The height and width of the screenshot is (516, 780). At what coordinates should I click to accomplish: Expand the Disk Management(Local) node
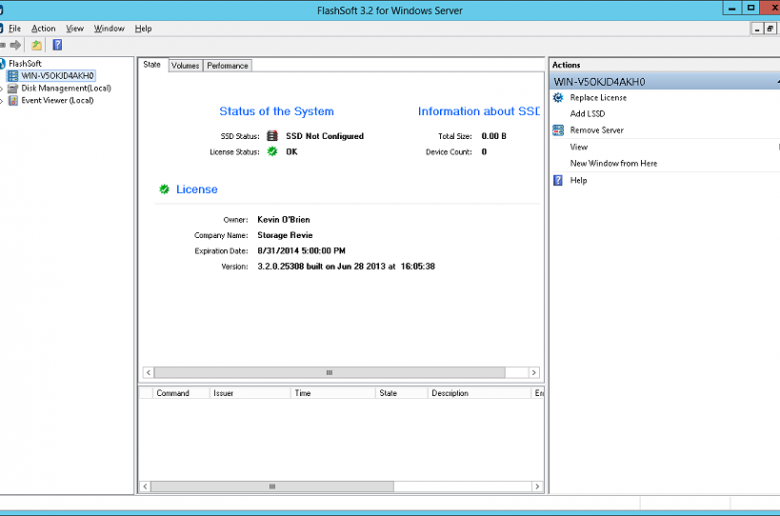(1, 89)
